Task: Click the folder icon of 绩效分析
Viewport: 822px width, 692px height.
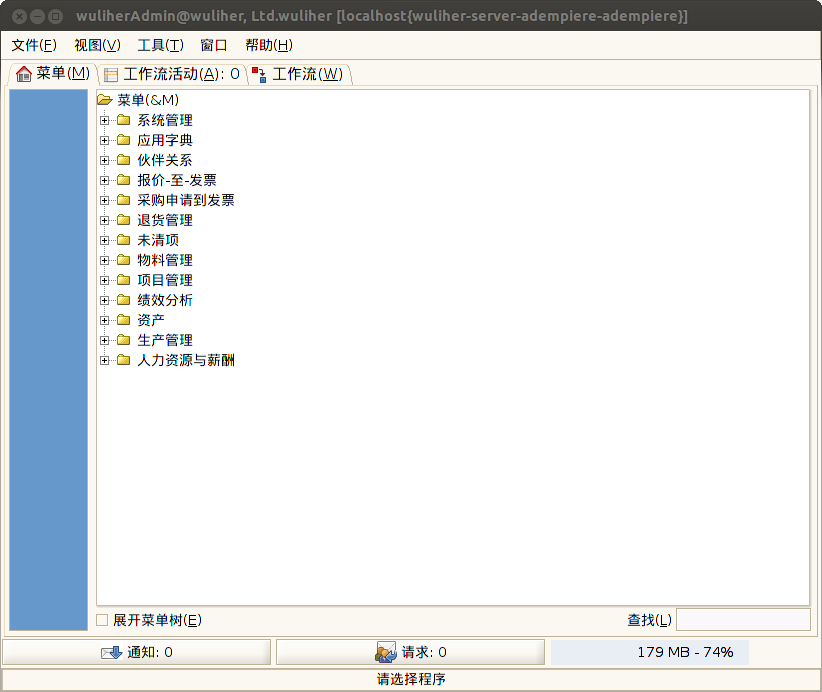Action: point(124,300)
